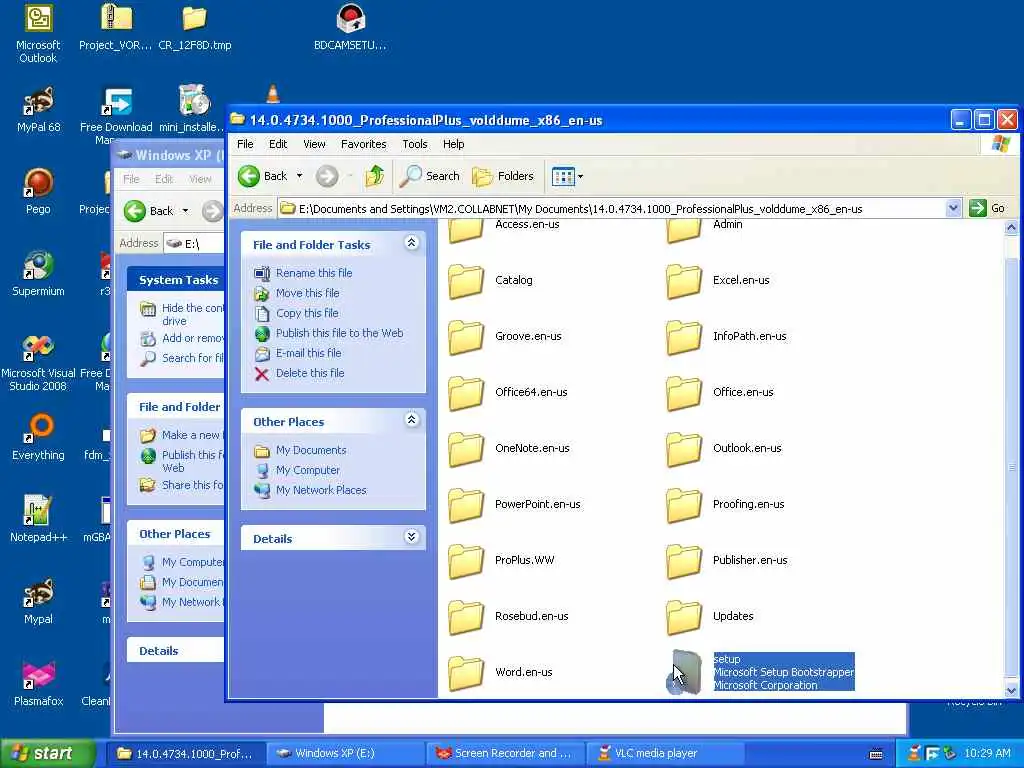1024x768 pixels.
Task: Click the setup Microsoft Setup Bootstrapper file
Action: (x=760, y=672)
